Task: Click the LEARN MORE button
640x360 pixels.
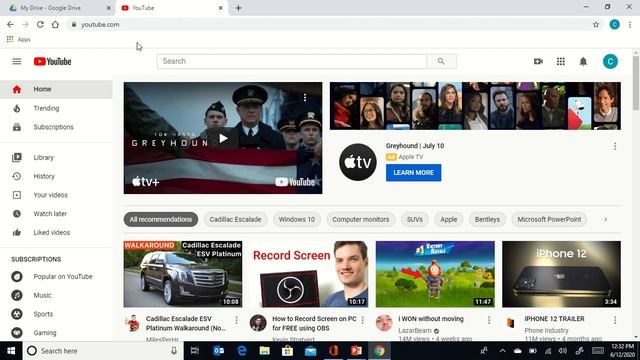Action: click(413, 173)
